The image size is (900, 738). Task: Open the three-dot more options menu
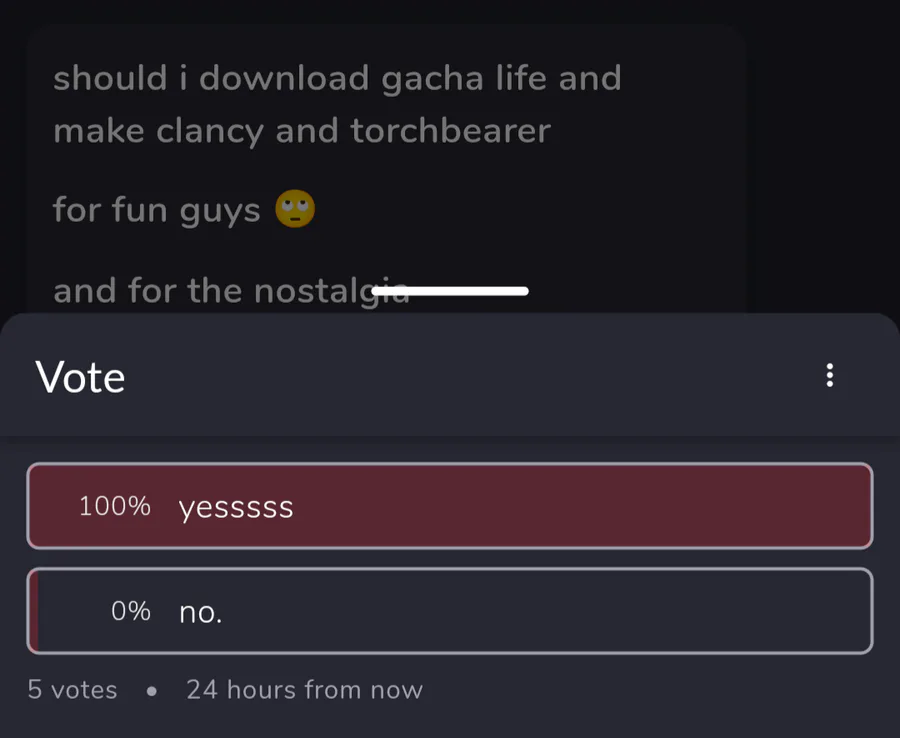[x=829, y=376]
